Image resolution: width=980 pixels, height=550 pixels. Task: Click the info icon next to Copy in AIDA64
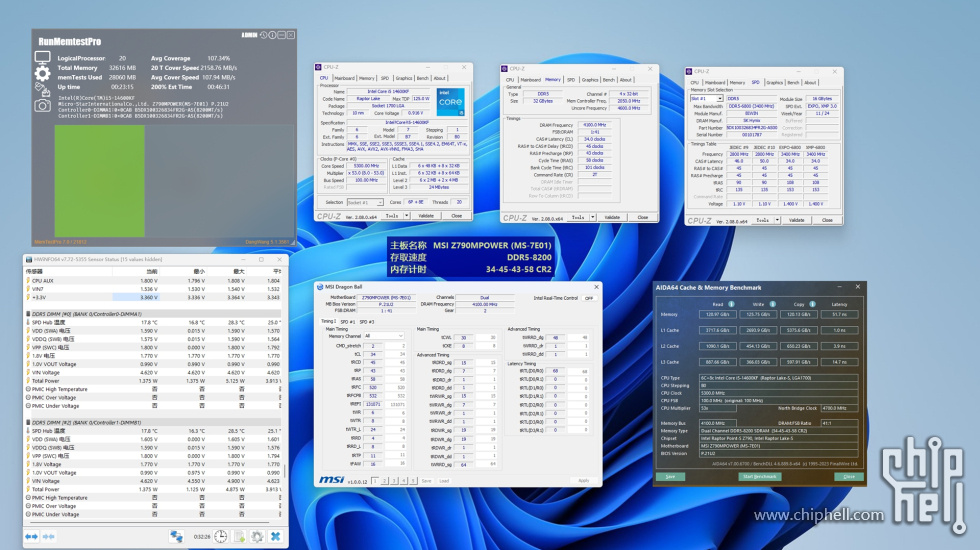[812, 304]
